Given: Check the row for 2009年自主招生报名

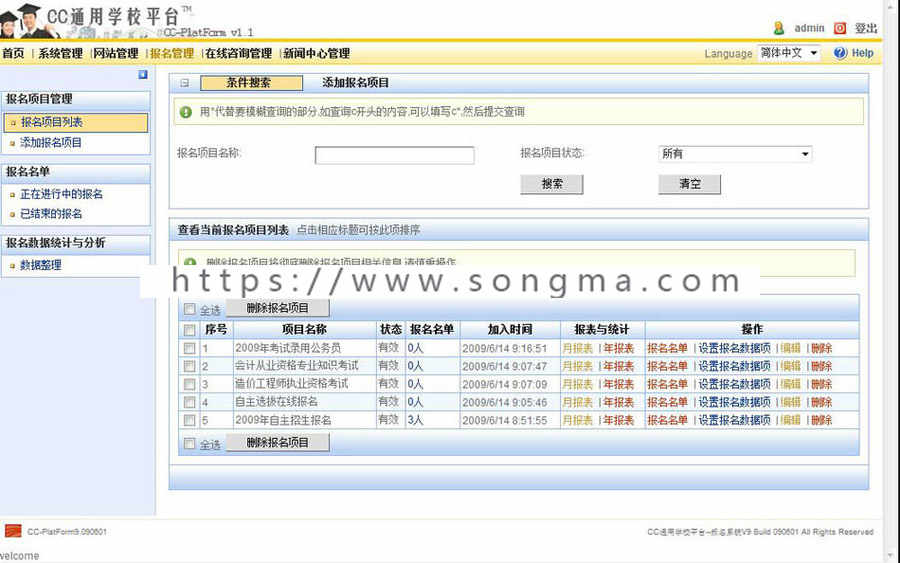Looking at the screenshot, I should 189,420.
